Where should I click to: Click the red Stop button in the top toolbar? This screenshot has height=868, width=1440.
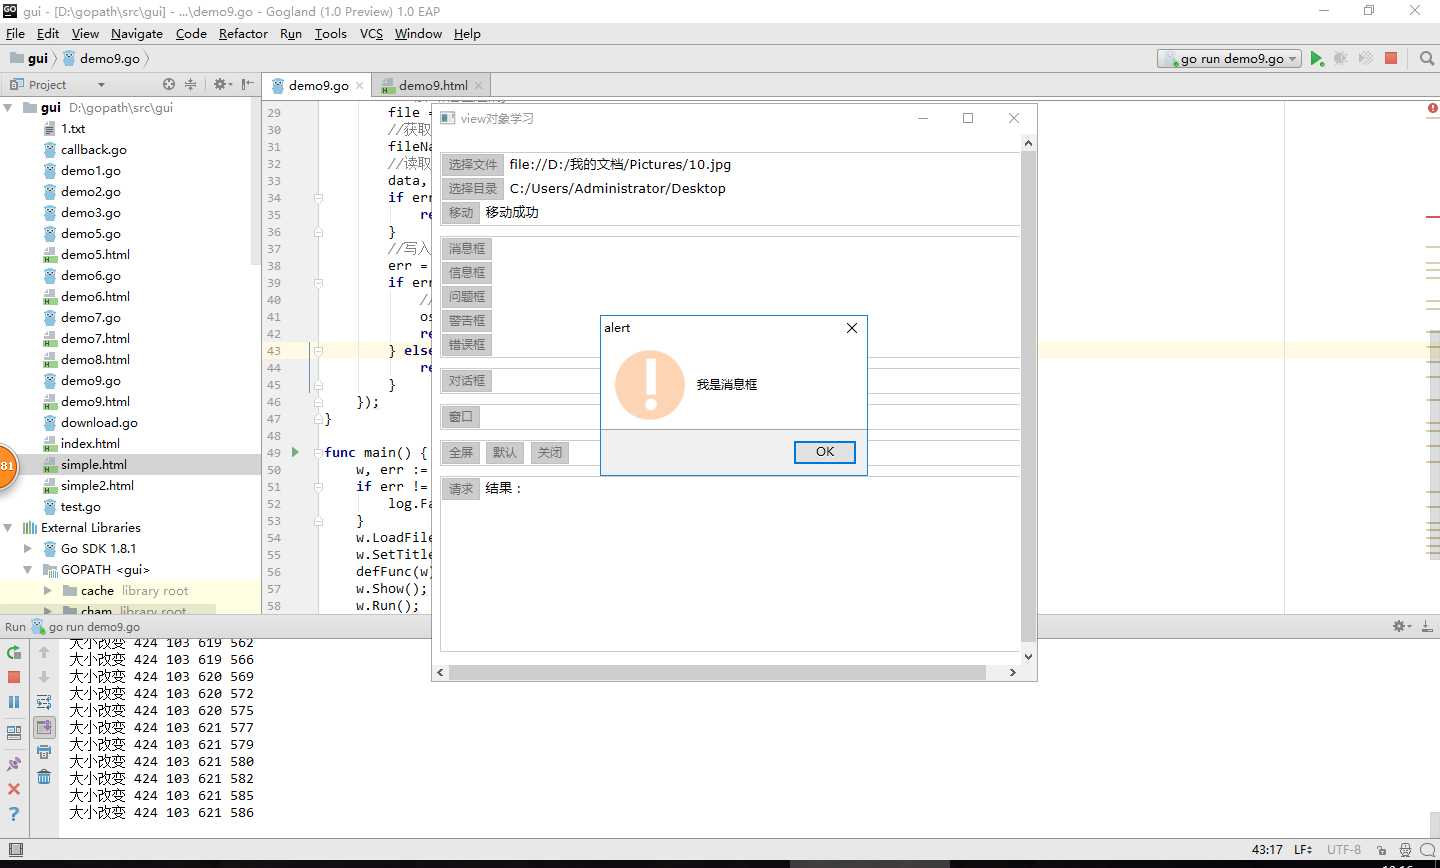[x=1391, y=58]
